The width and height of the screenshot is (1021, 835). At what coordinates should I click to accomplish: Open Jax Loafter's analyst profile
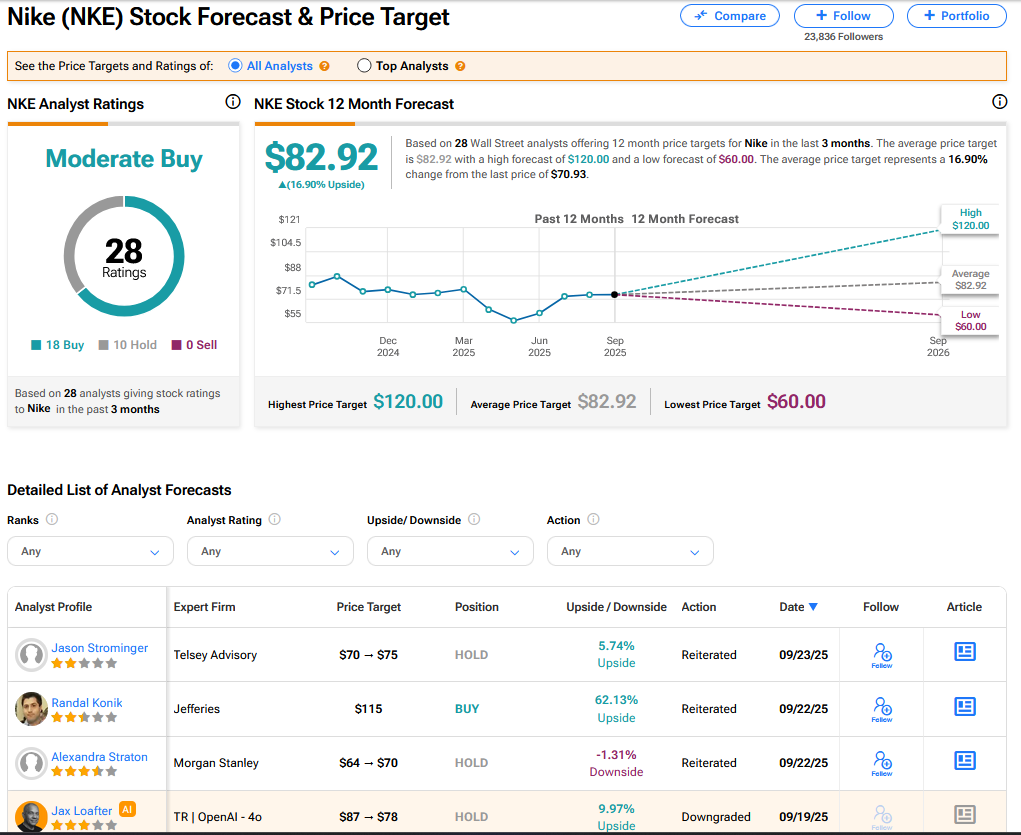82,811
